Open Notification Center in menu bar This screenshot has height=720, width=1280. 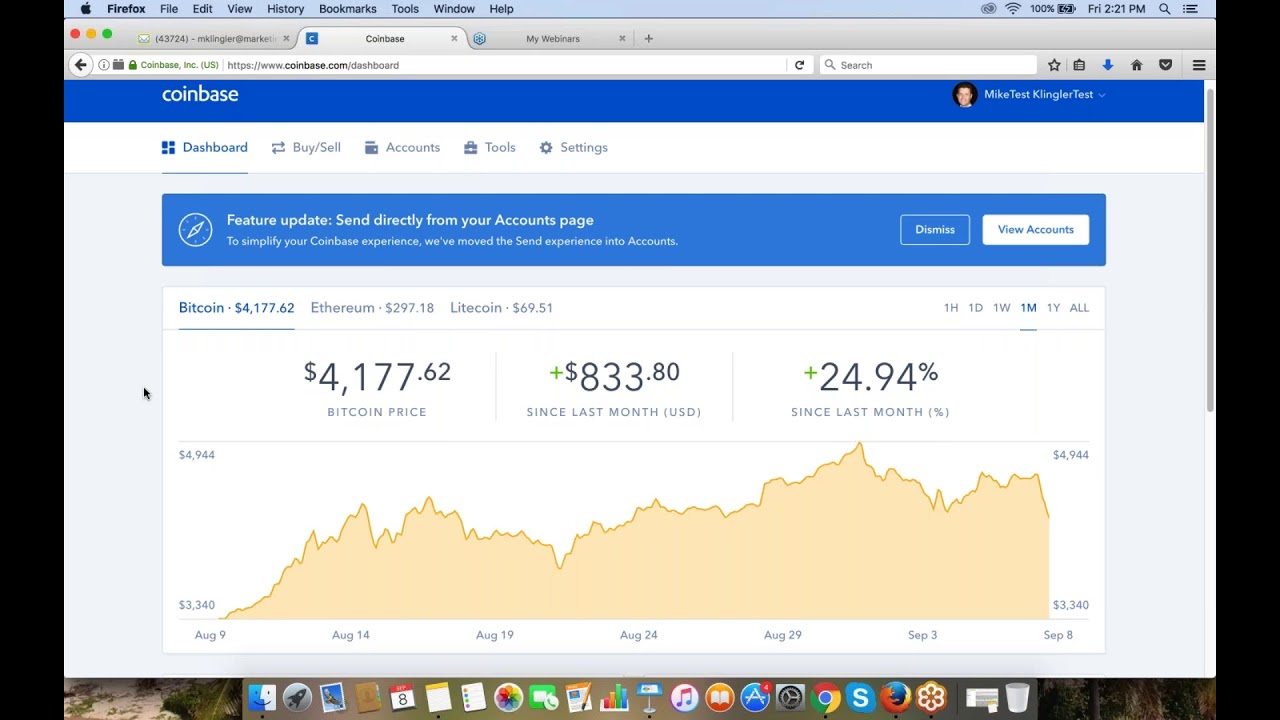coord(1190,9)
